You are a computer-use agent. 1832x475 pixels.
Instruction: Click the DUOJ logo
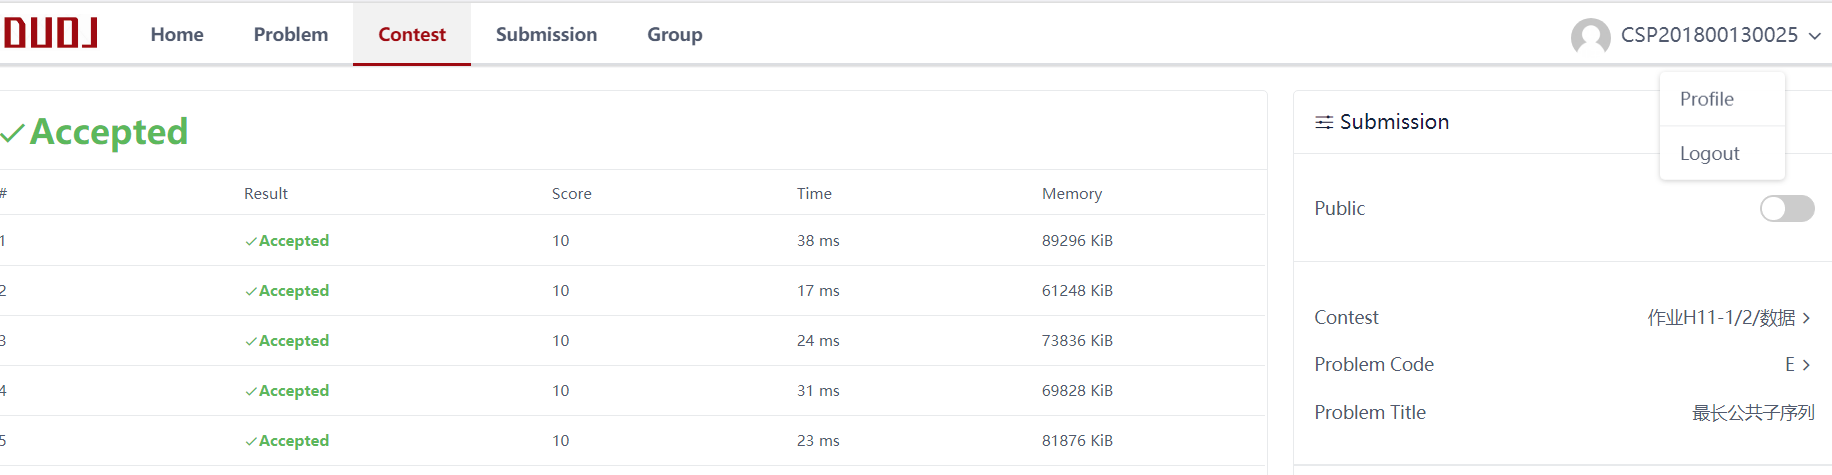(50, 33)
